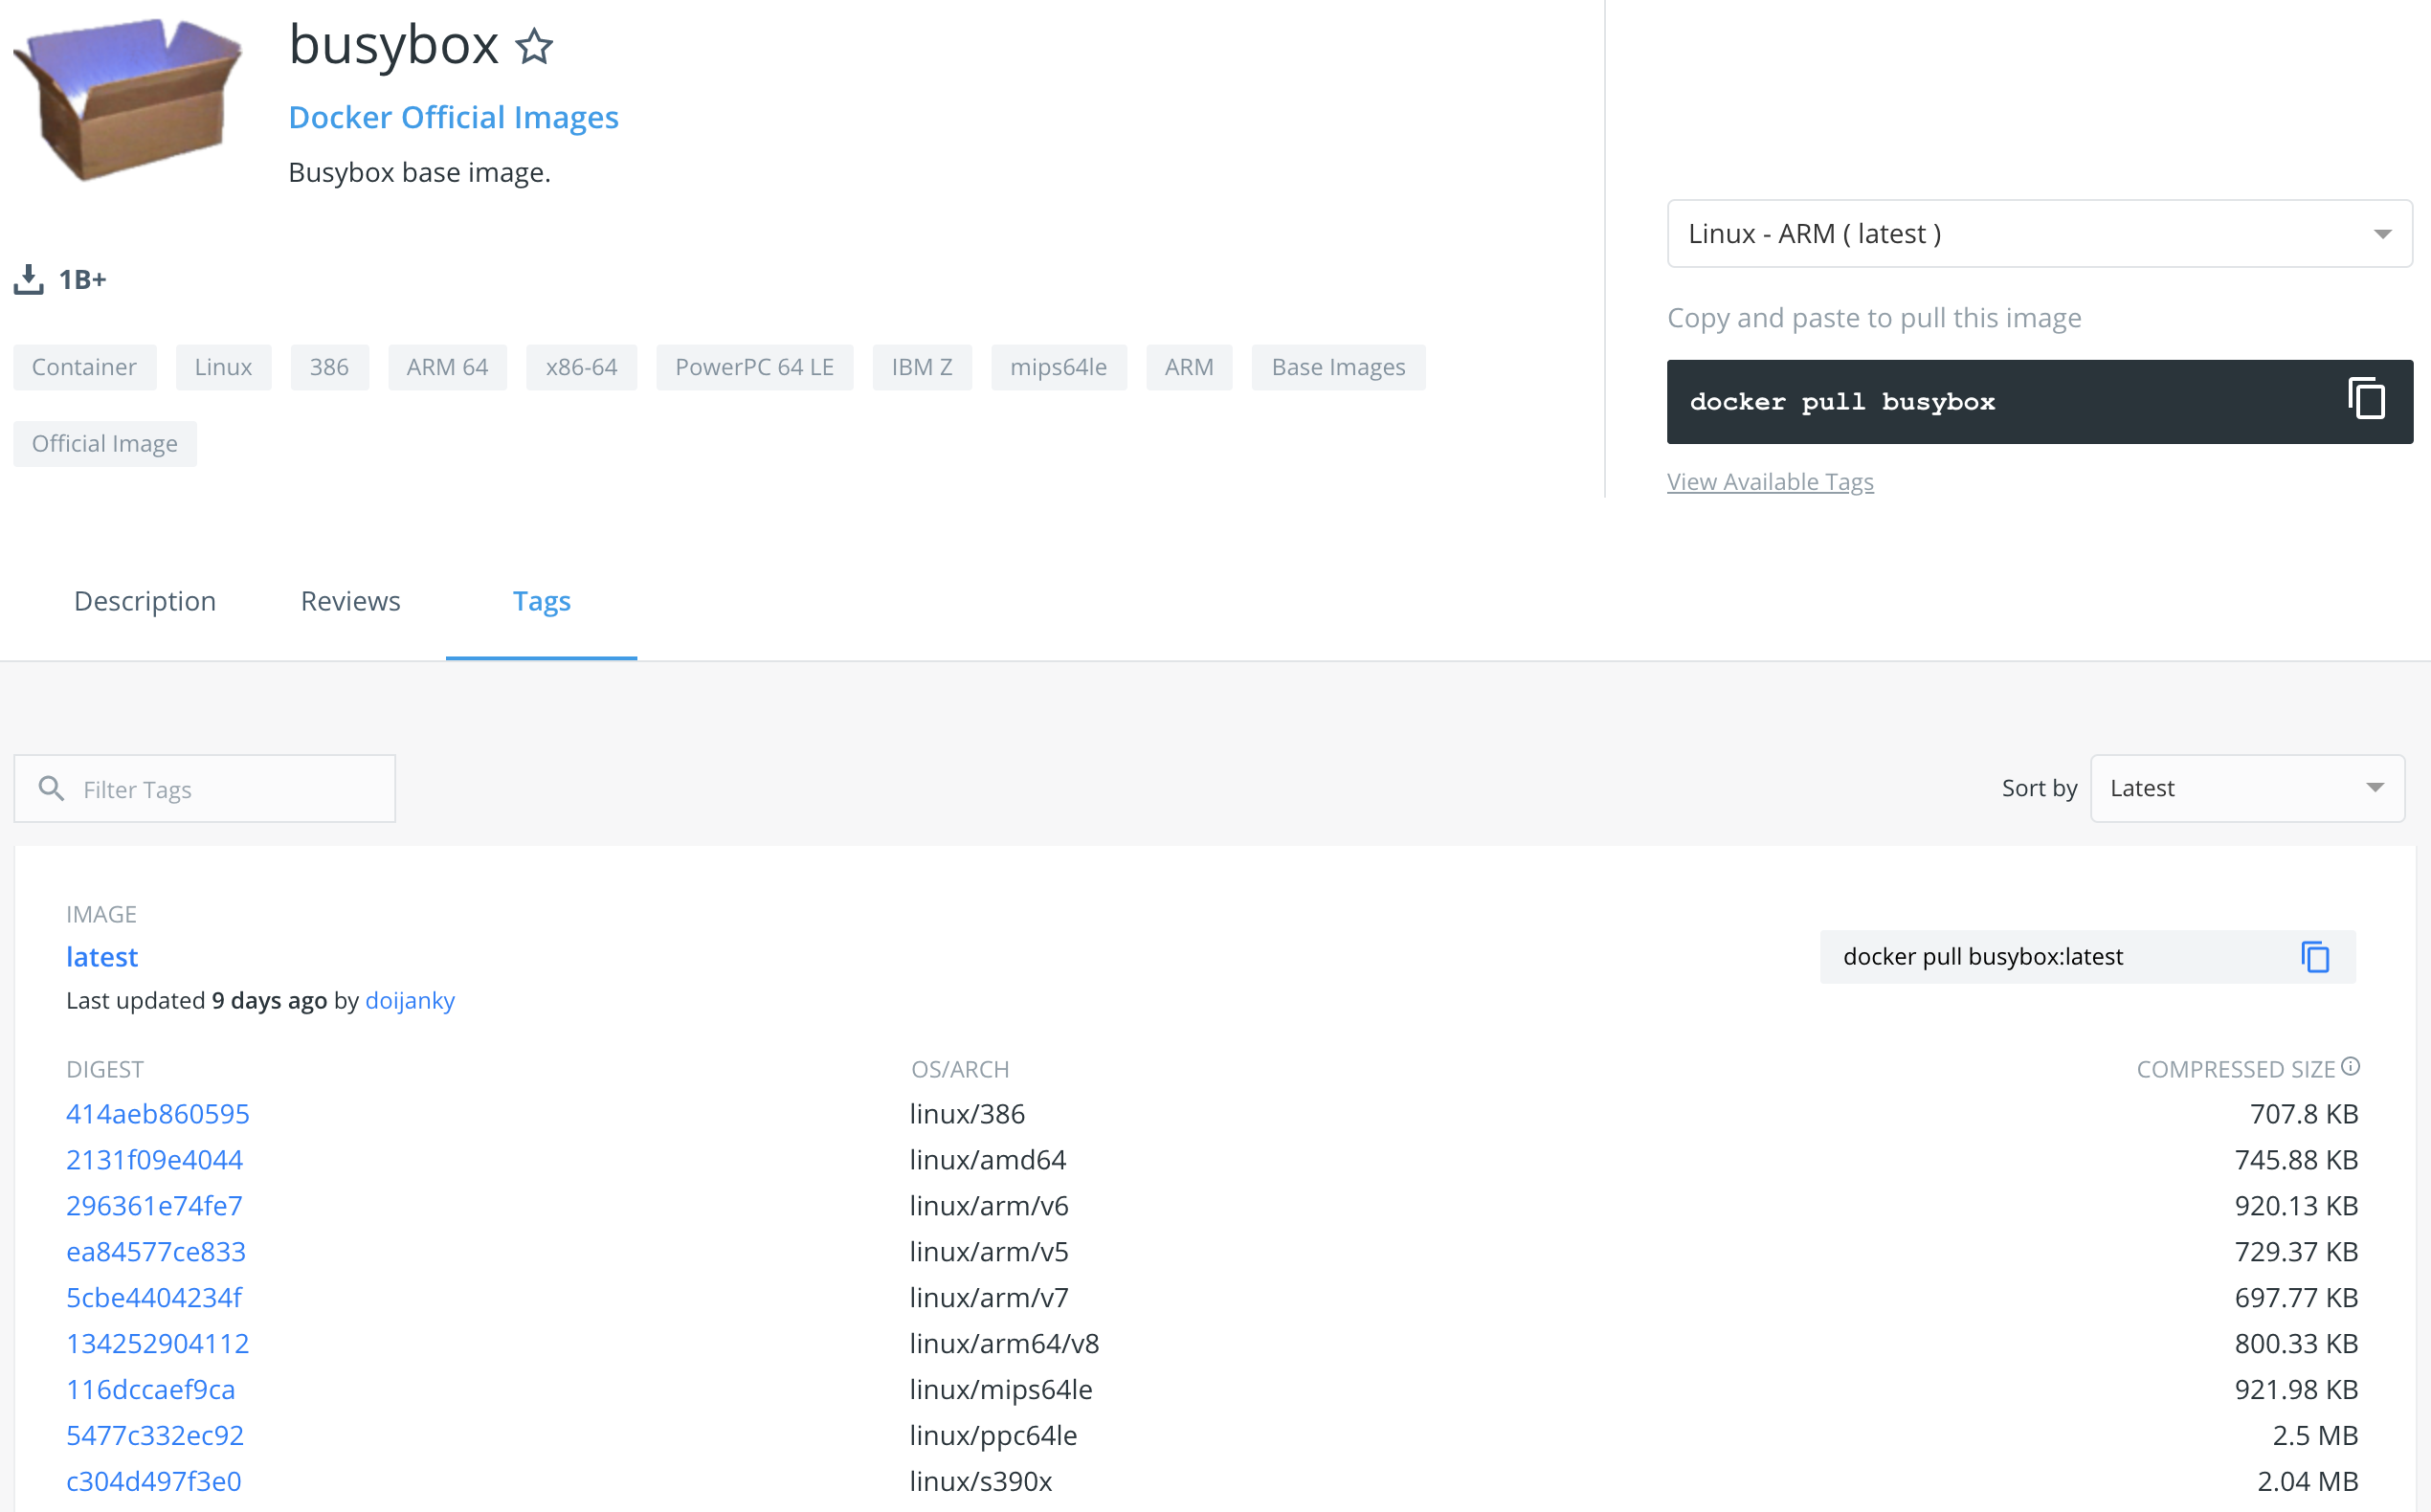Click the docker pull busybox:latest text
The height and width of the screenshot is (1512, 2431).
pos(1982,957)
